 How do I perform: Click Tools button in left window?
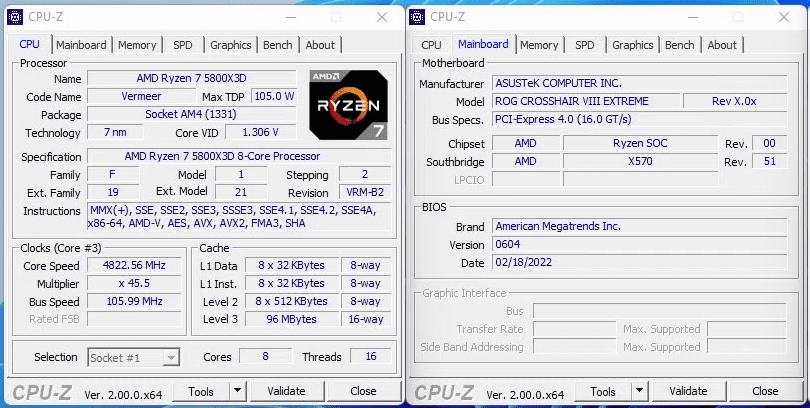coord(200,391)
